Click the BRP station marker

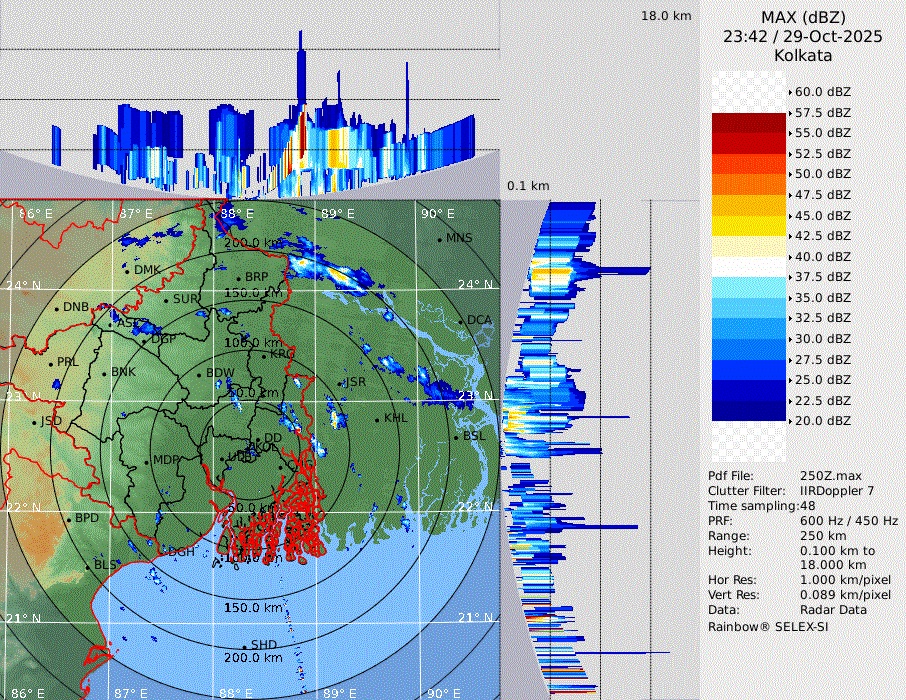238,277
